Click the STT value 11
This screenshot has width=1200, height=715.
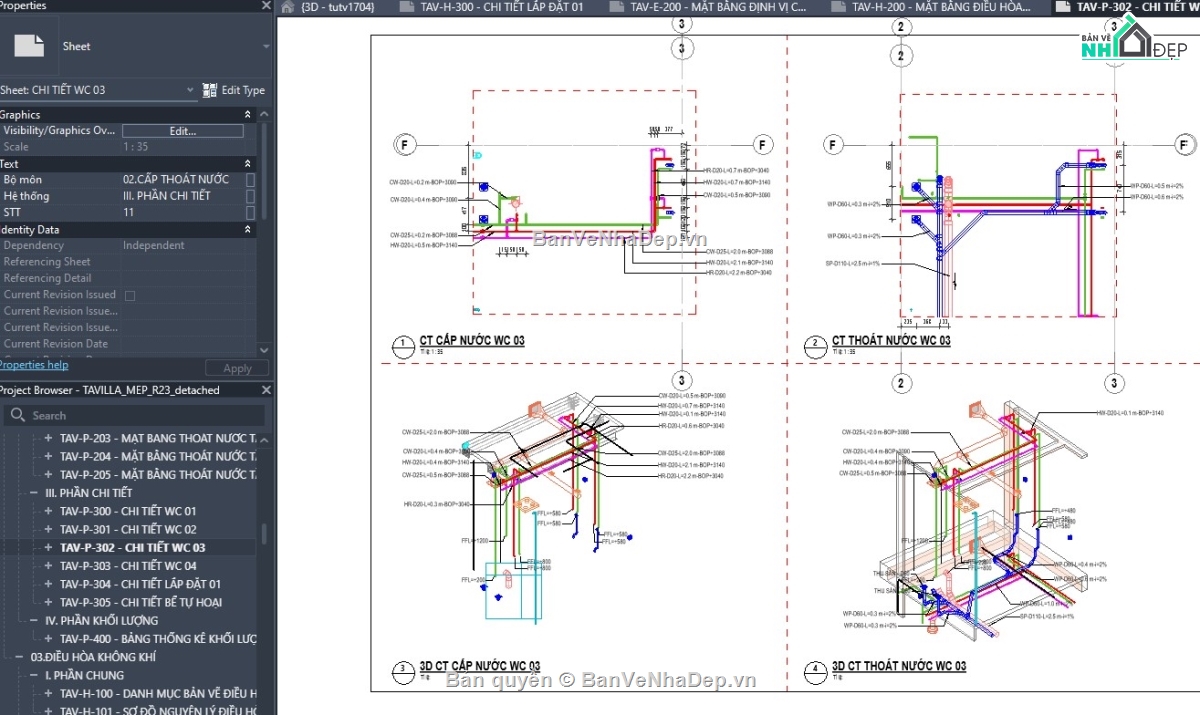[x=129, y=212]
